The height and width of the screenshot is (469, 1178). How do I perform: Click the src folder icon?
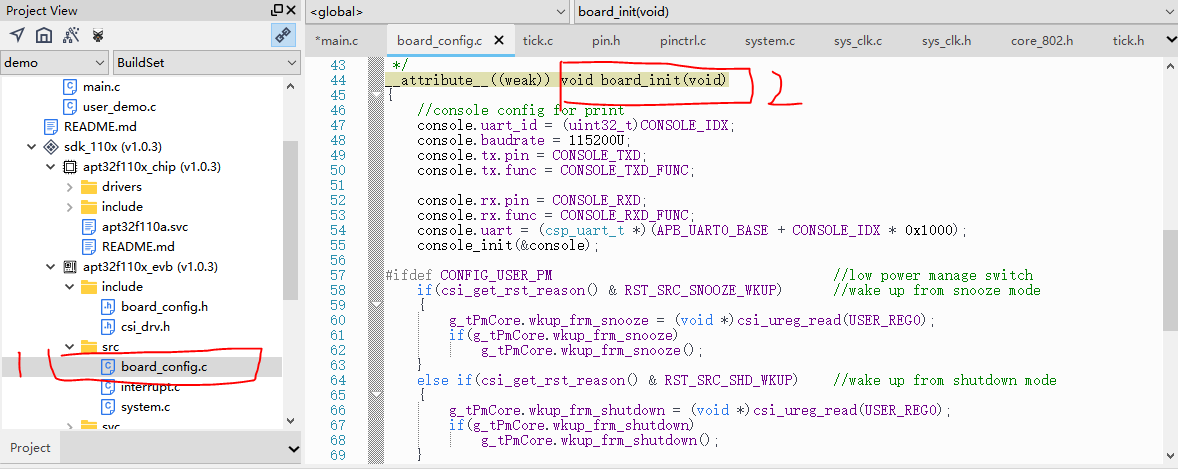tap(89, 346)
